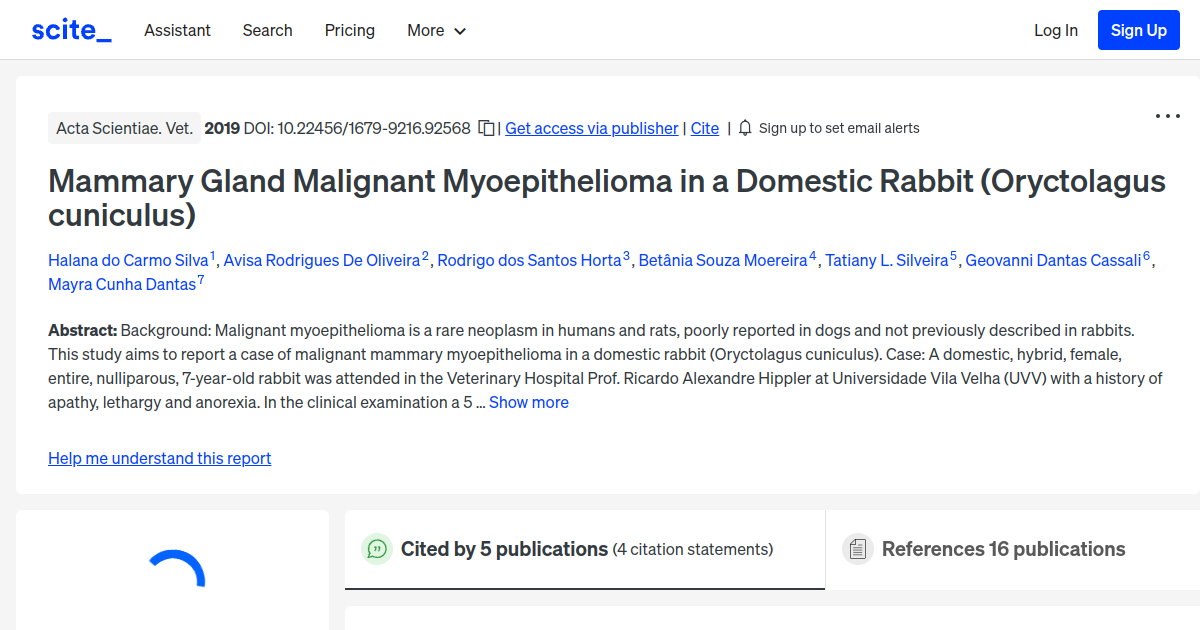The height and width of the screenshot is (630, 1200).
Task: Click the scite_ logo
Action: tap(70, 29)
